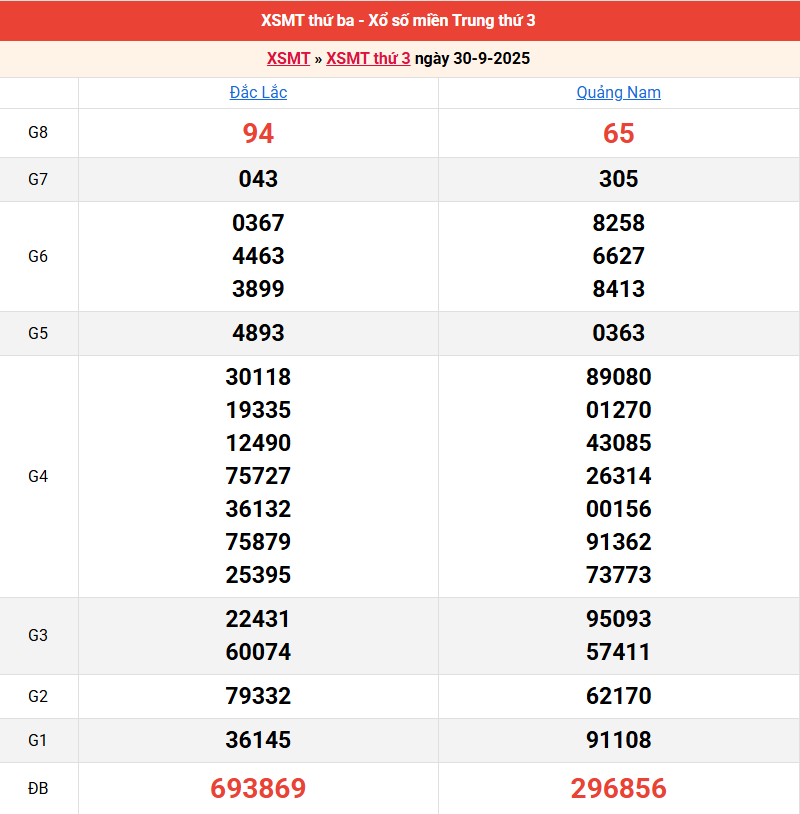Open the XSMT breadcrumb link
Image resolution: width=800 pixels, height=814 pixels.
[x=288, y=59]
